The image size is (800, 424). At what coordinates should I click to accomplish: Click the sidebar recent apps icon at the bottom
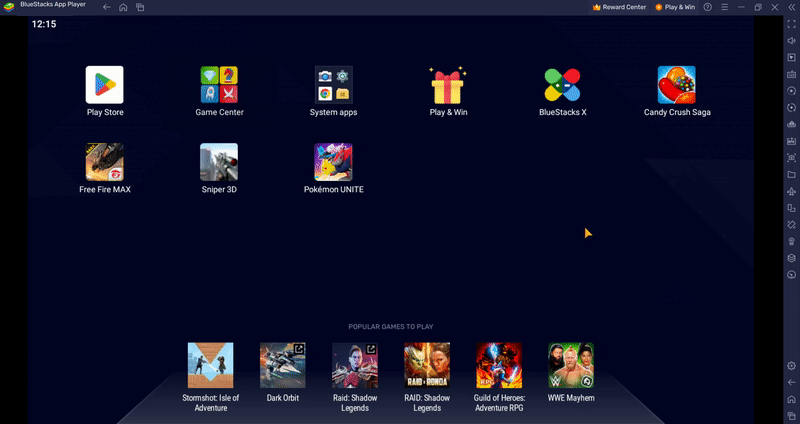pyautogui.click(x=791, y=416)
